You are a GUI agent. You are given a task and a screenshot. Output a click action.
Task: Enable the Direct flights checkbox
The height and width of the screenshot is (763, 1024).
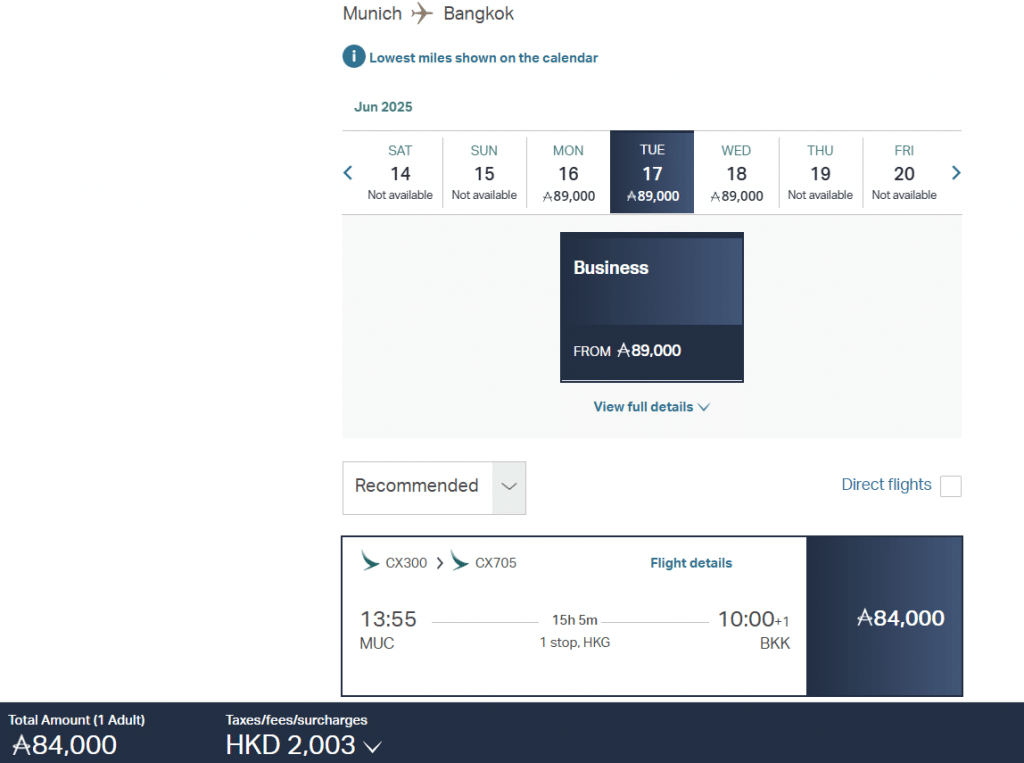pos(951,486)
